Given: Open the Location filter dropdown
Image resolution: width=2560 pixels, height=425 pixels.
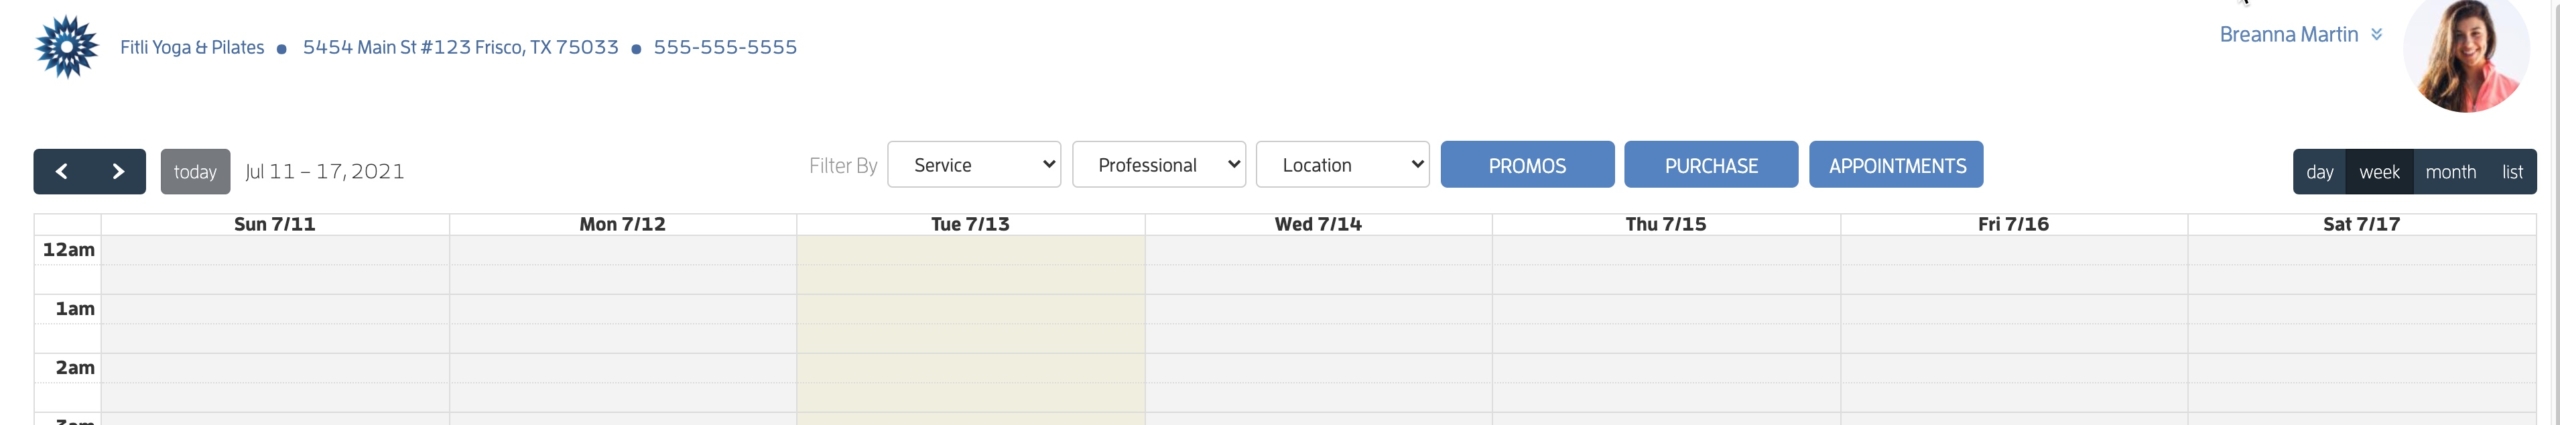Looking at the screenshot, I should (1343, 165).
